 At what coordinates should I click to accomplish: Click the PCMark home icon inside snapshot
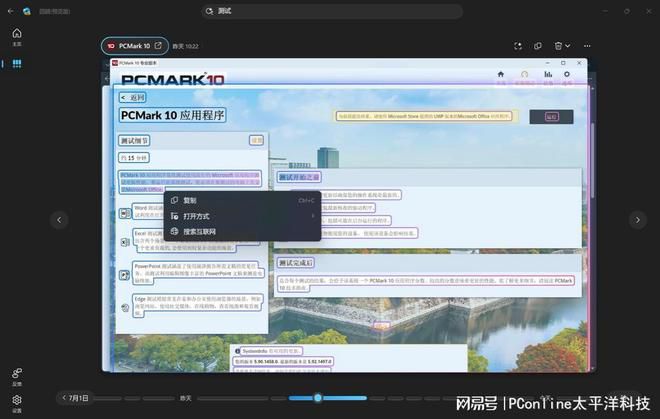point(500,75)
